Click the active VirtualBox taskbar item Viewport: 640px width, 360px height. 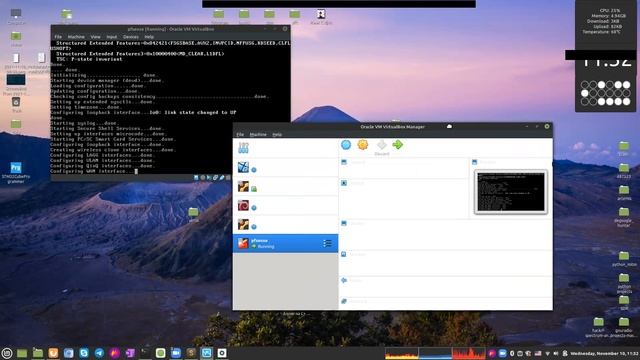pyautogui.click(x=207, y=353)
